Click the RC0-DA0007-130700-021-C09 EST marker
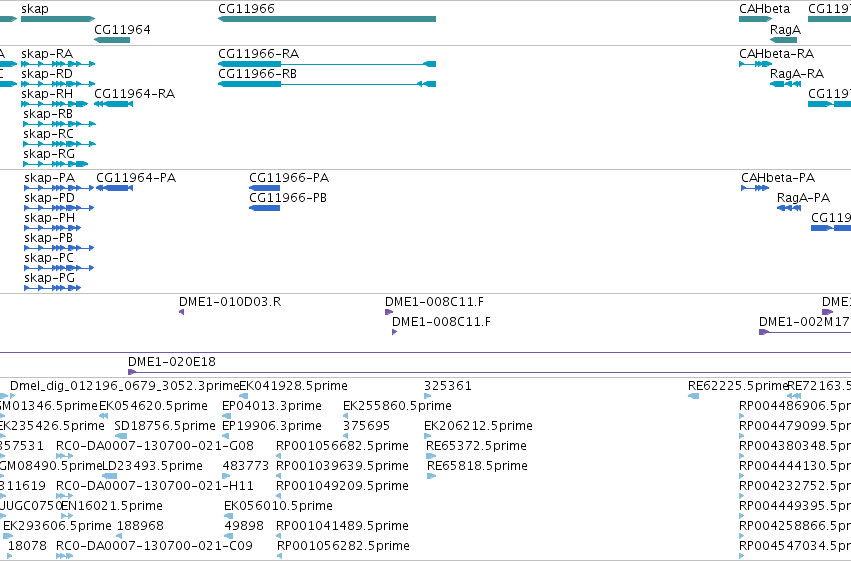This screenshot has width=851, height=561. [65, 556]
